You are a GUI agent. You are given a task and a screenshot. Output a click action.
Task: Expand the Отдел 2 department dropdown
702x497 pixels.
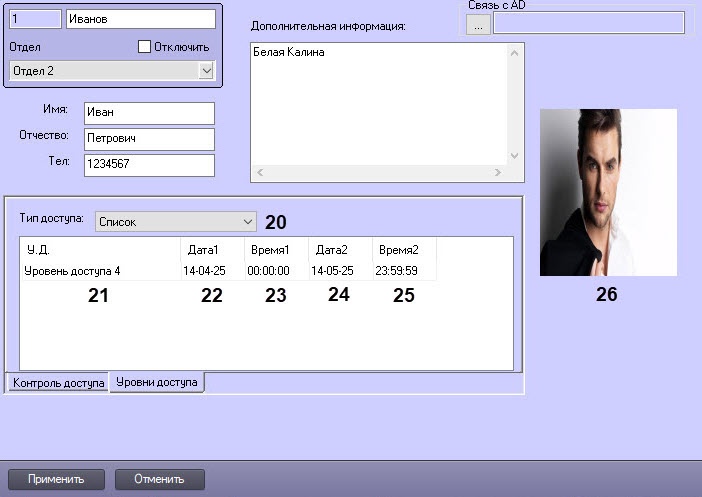point(206,70)
